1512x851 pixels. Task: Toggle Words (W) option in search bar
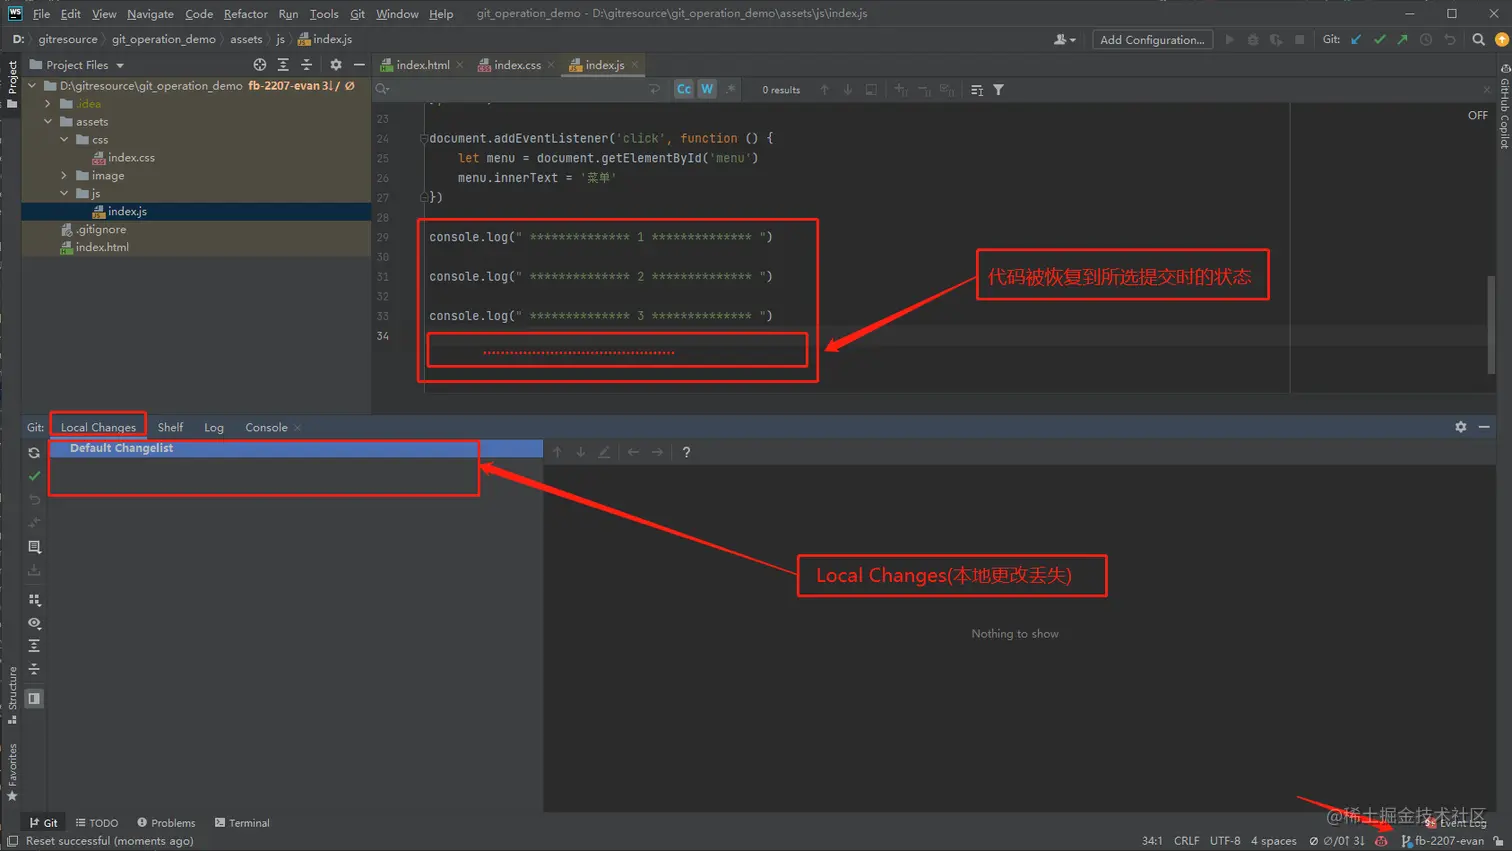[x=707, y=89]
